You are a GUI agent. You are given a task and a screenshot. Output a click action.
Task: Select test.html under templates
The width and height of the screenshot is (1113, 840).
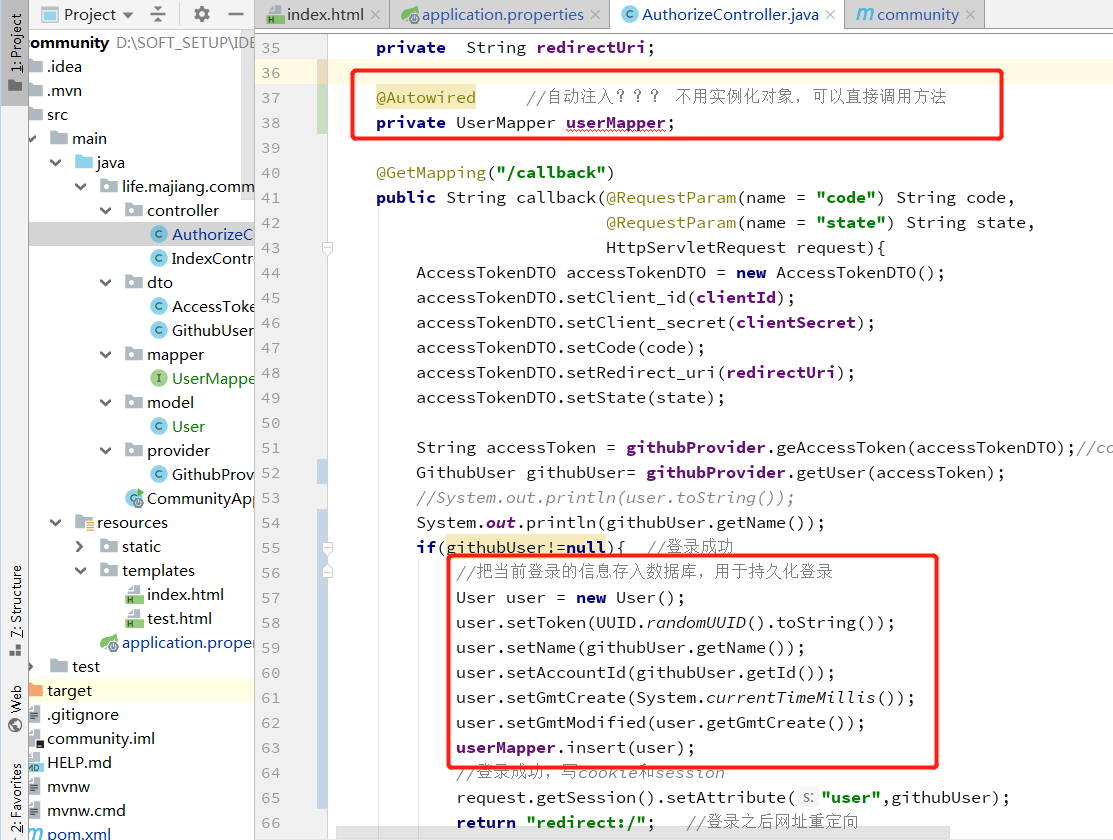point(169,618)
